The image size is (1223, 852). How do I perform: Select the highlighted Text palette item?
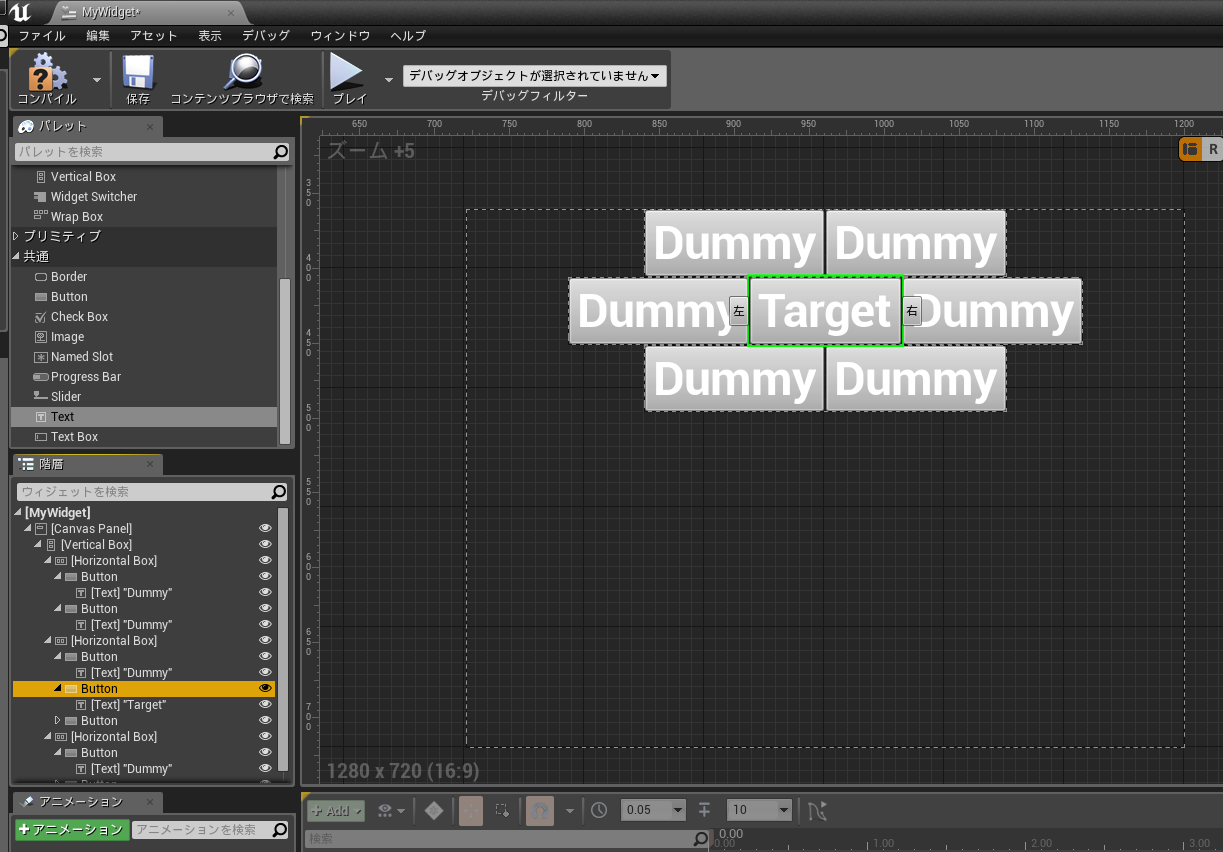[144, 417]
